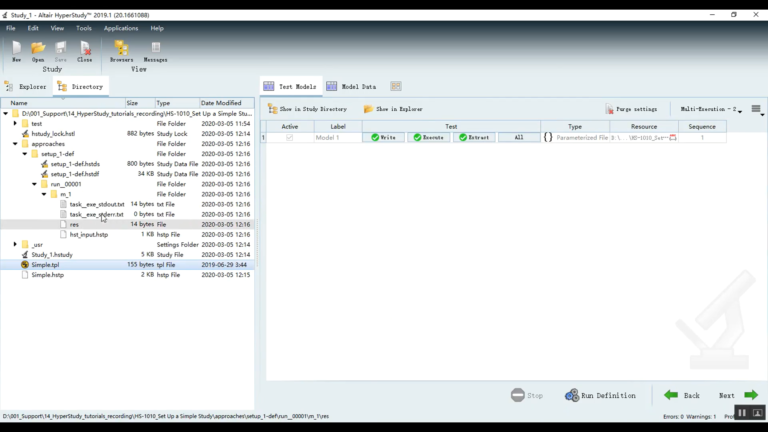Click the Sequence value 1 cell
Viewport: 768px width, 432px height.
pos(702,138)
